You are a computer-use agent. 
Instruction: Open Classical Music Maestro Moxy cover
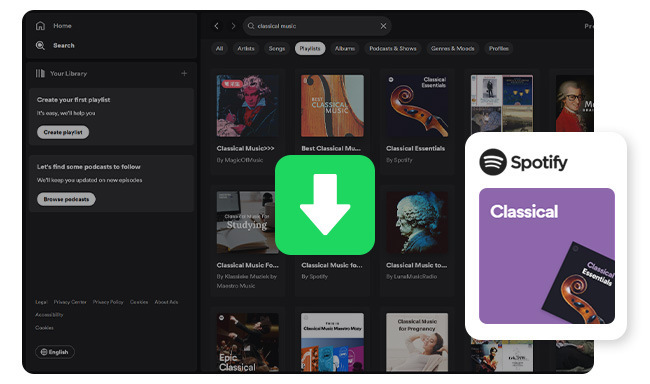pos(332,342)
